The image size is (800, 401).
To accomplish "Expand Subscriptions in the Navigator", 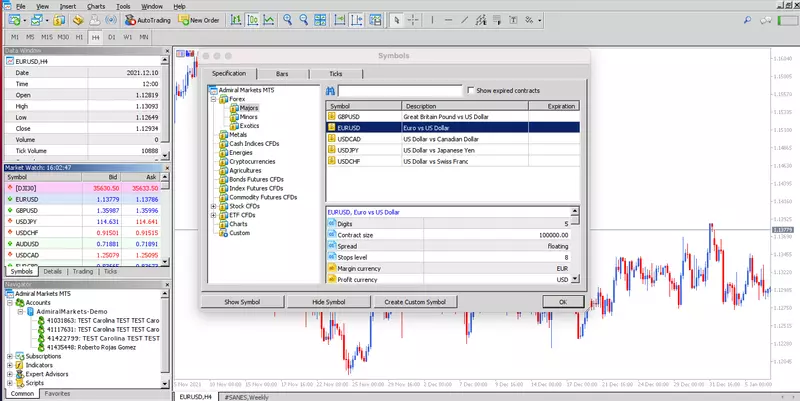I will tap(10, 356).
